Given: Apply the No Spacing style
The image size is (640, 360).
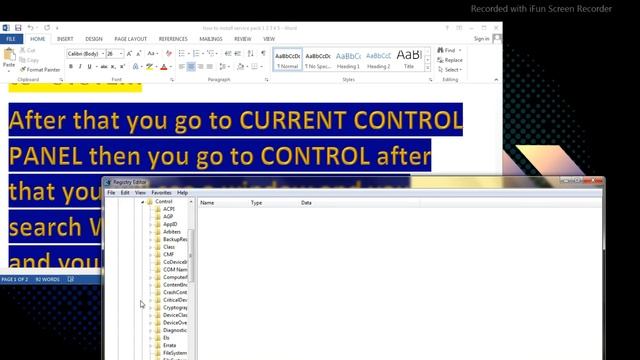Looking at the screenshot, I should [318, 60].
